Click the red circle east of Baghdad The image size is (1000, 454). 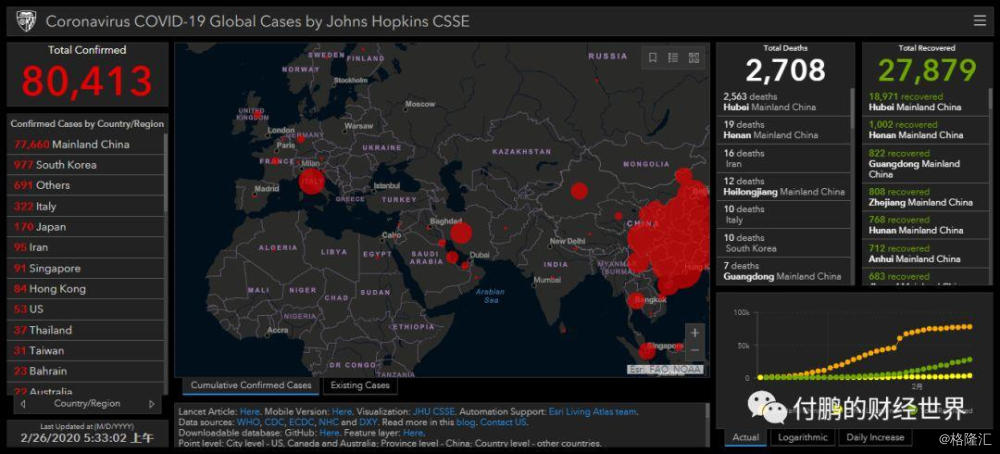click(x=460, y=233)
